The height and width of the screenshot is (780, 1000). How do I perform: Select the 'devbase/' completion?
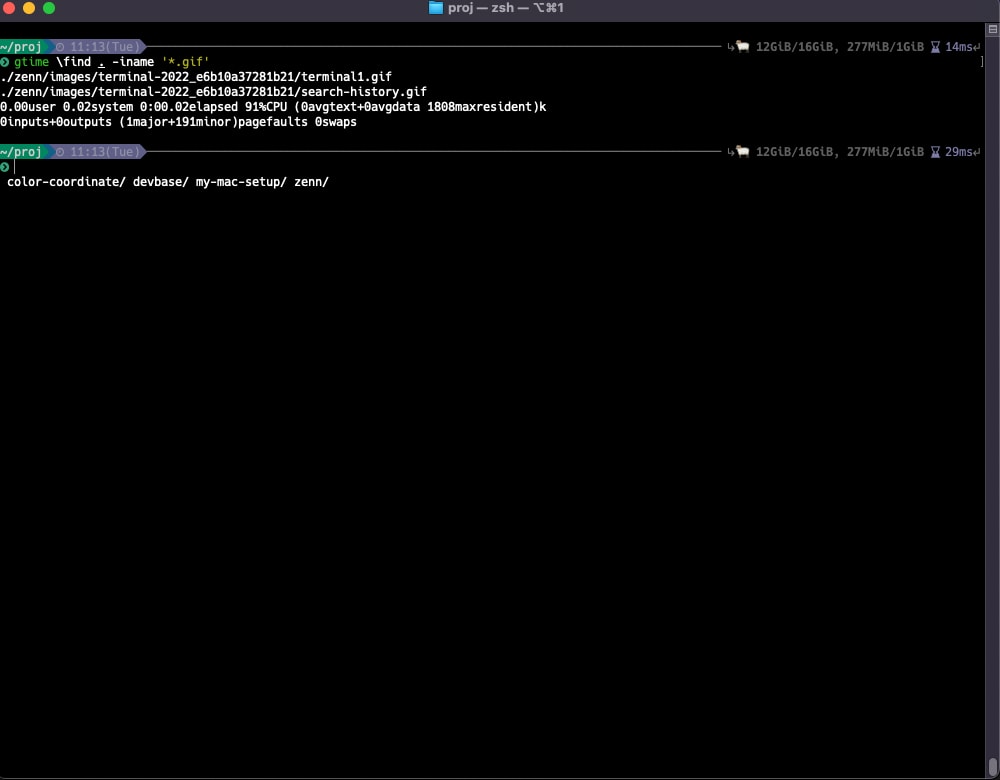(x=161, y=182)
